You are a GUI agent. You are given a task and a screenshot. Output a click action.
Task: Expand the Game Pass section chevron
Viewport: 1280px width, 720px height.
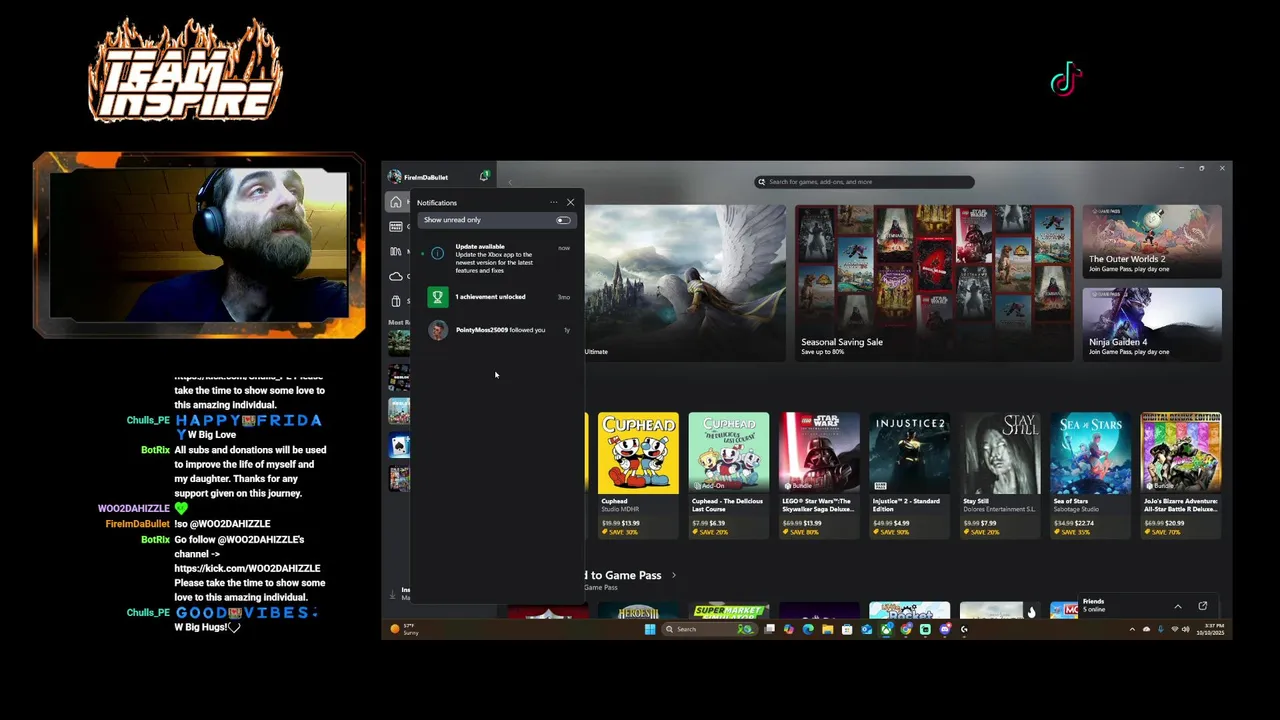(674, 575)
